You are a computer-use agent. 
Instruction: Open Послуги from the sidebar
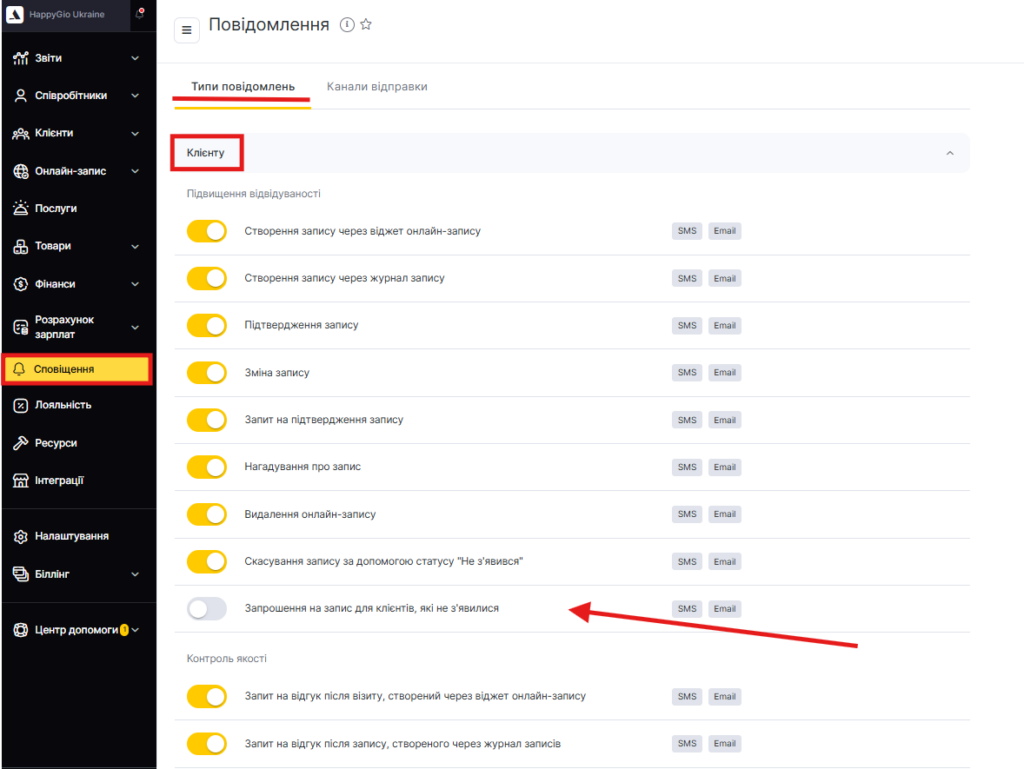[55, 208]
